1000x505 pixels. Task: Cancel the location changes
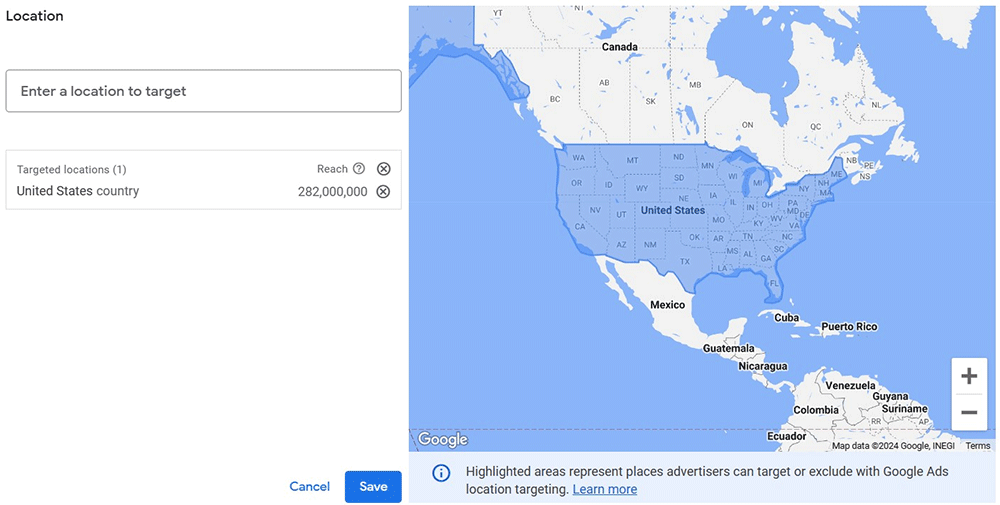309,487
